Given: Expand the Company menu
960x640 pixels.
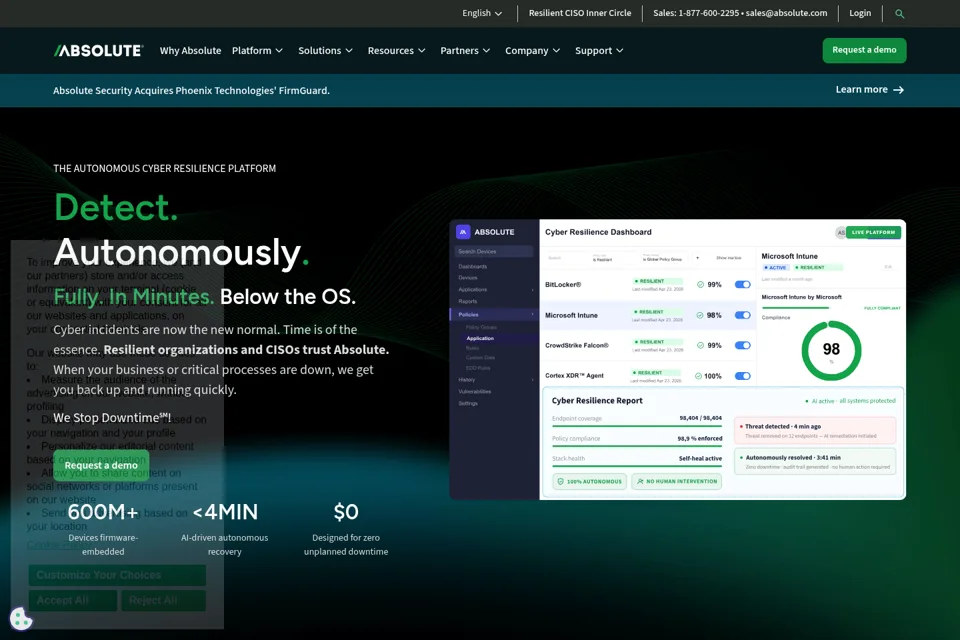Looking at the screenshot, I should tap(532, 51).
